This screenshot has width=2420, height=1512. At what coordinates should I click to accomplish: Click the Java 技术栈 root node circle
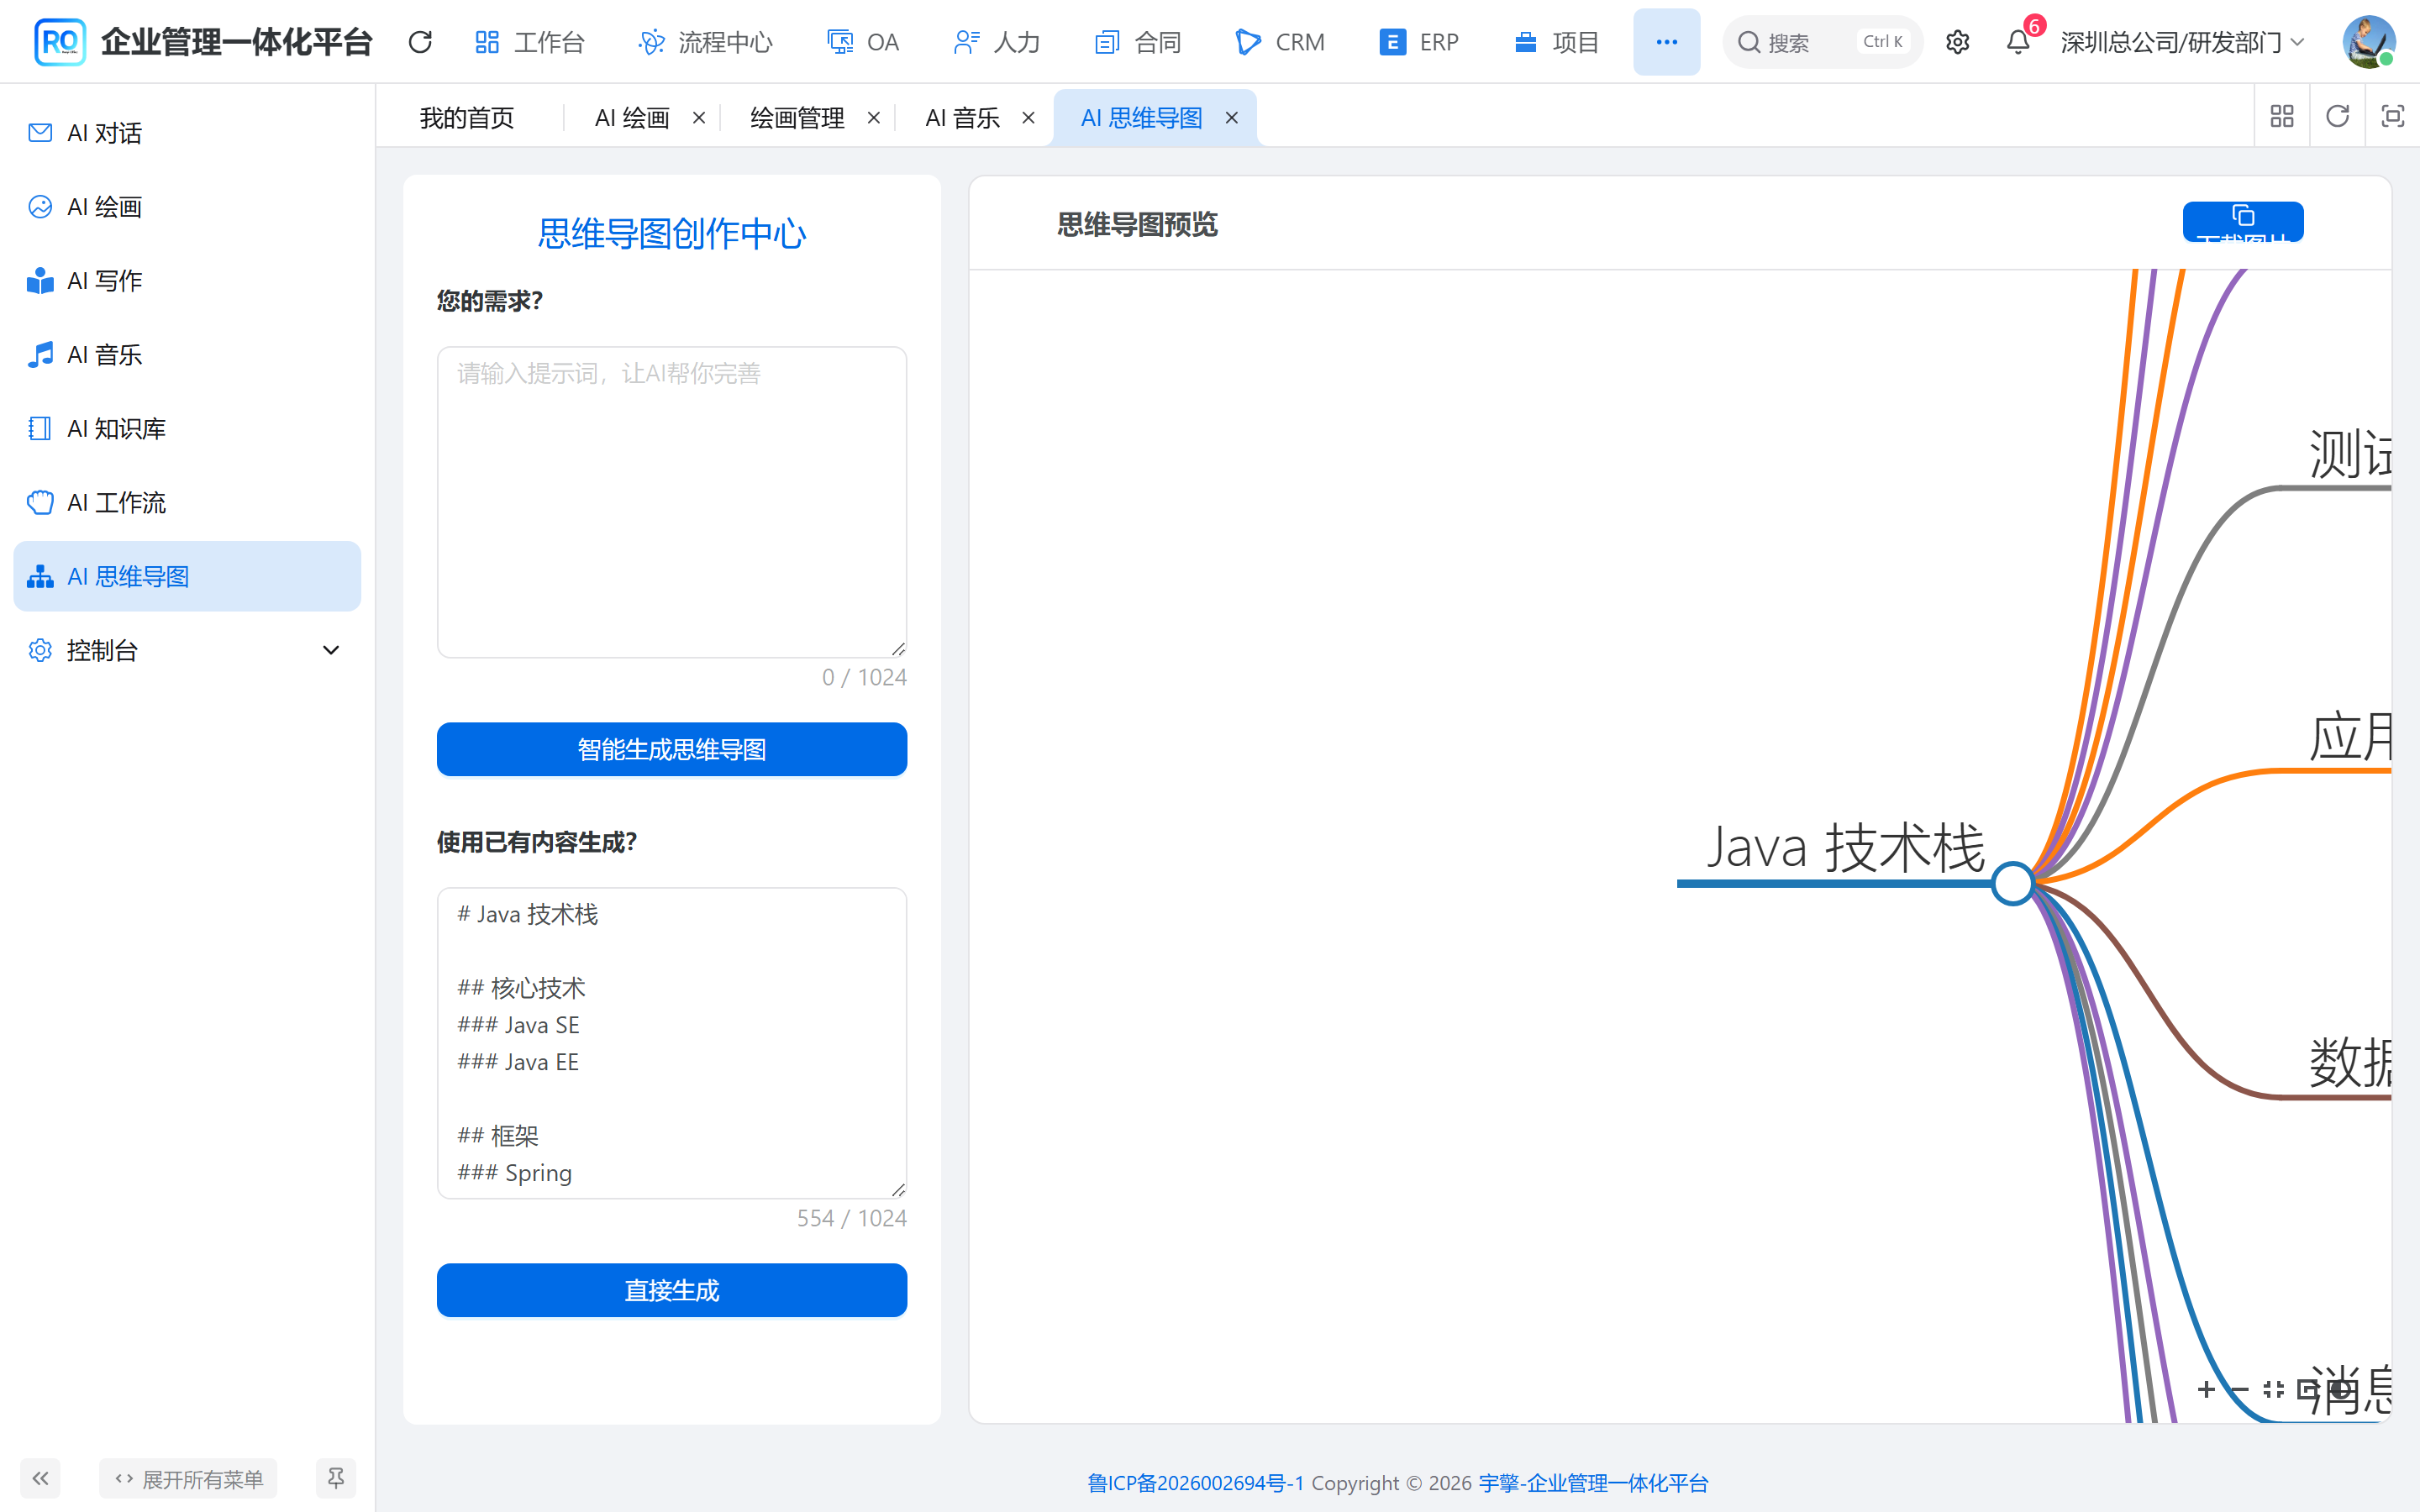pyautogui.click(x=2012, y=884)
